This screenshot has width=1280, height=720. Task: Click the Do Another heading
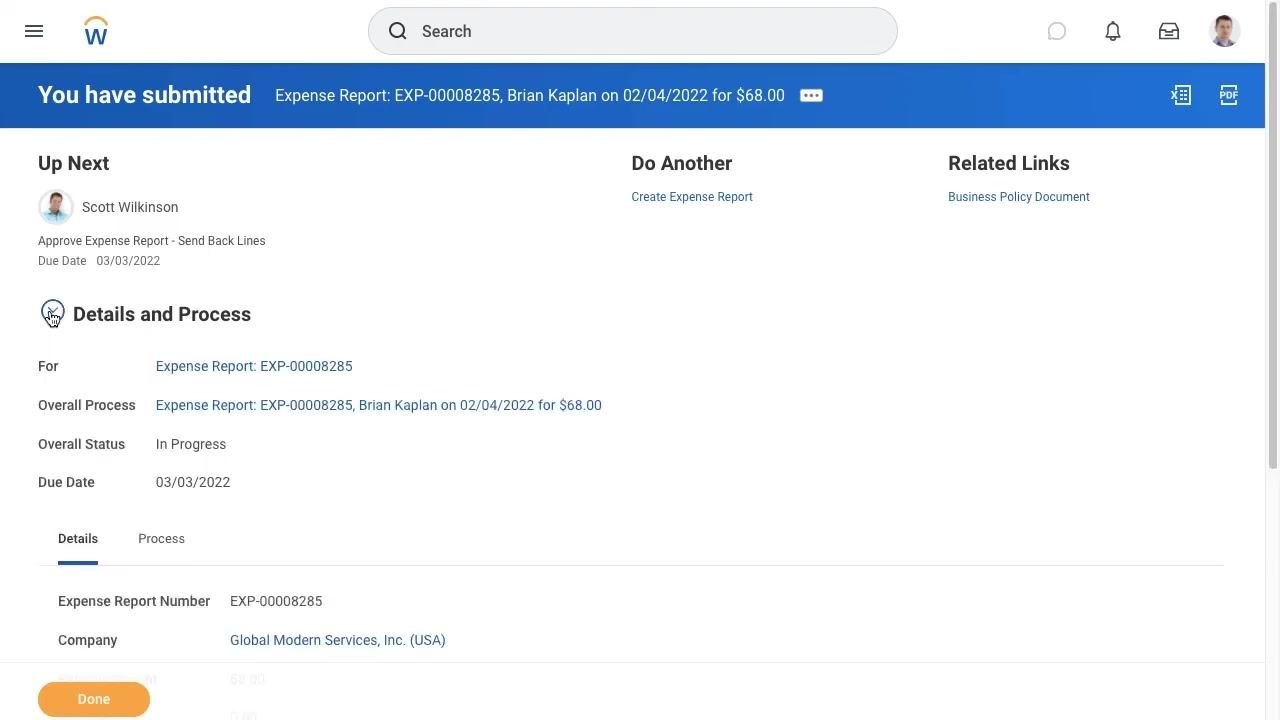coord(682,163)
